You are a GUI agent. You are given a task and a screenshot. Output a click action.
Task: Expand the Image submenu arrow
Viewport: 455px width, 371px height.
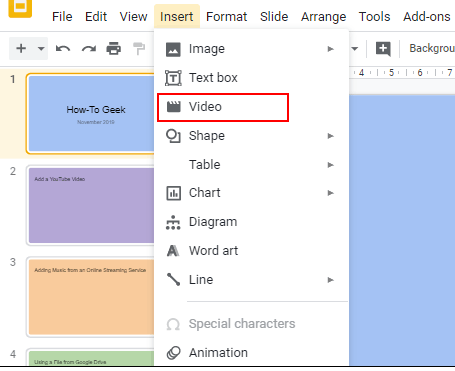[x=330, y=49]
